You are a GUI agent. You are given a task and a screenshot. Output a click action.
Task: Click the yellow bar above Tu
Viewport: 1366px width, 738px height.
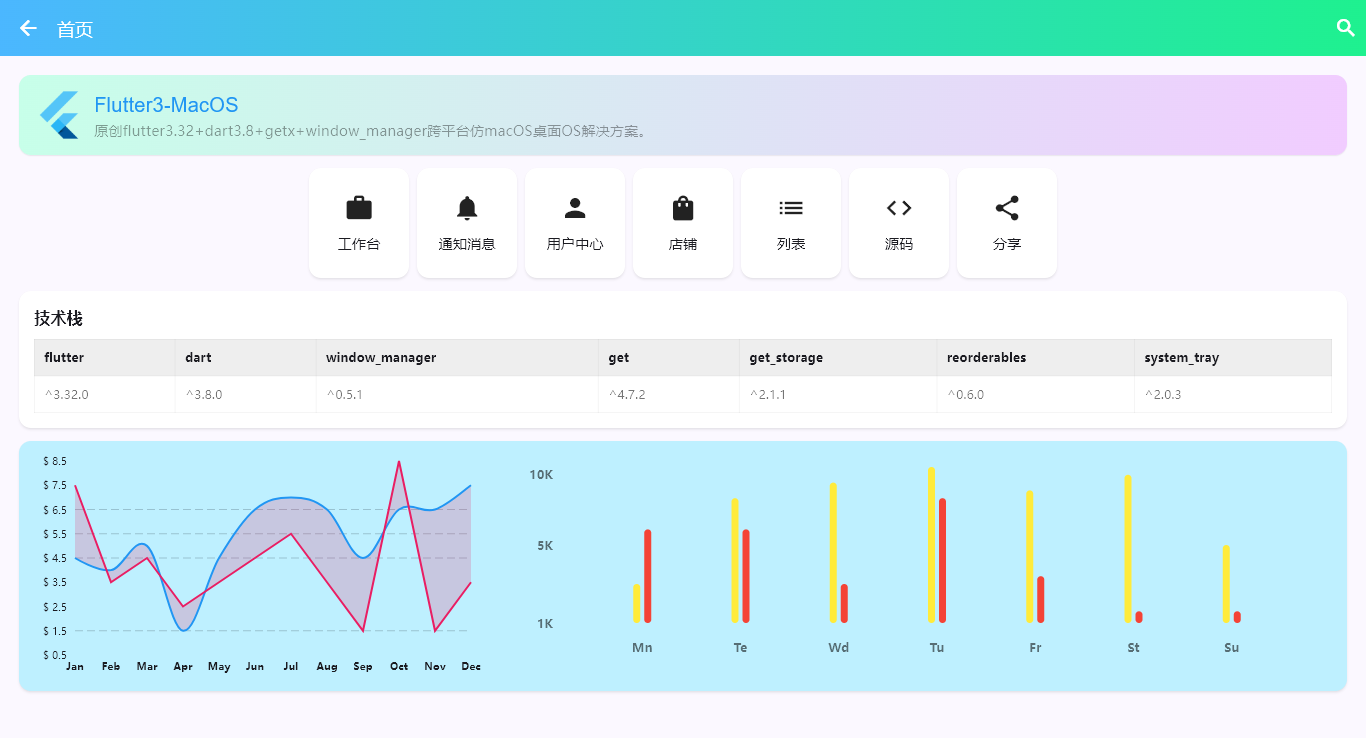pos(931,545)
